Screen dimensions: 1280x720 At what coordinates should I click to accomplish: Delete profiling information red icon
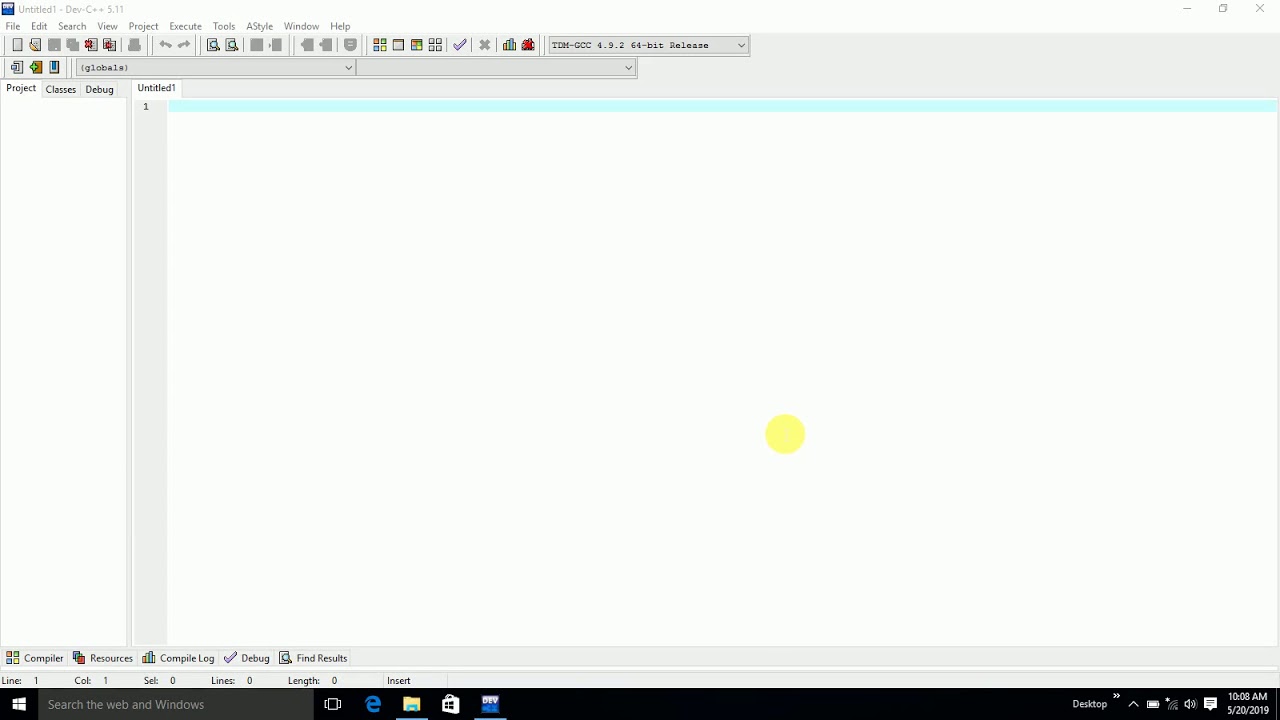click(529, 45)
